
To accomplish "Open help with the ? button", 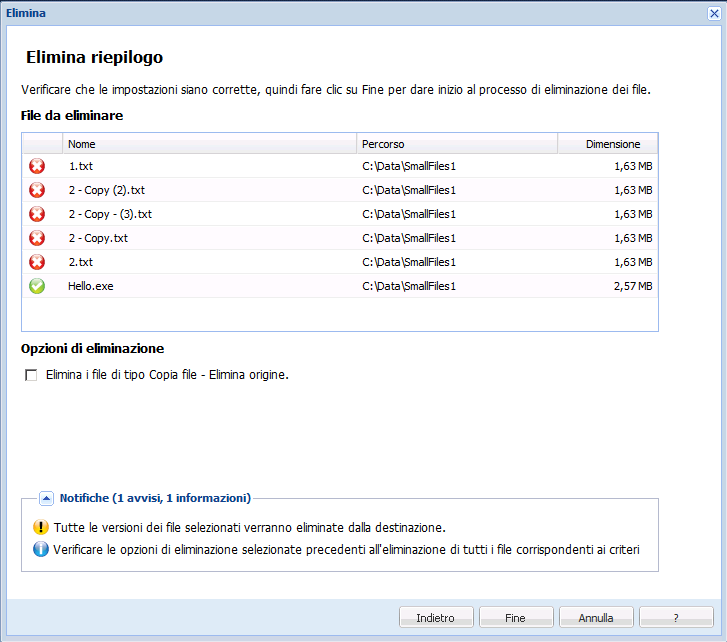I will tap(676, 618).
